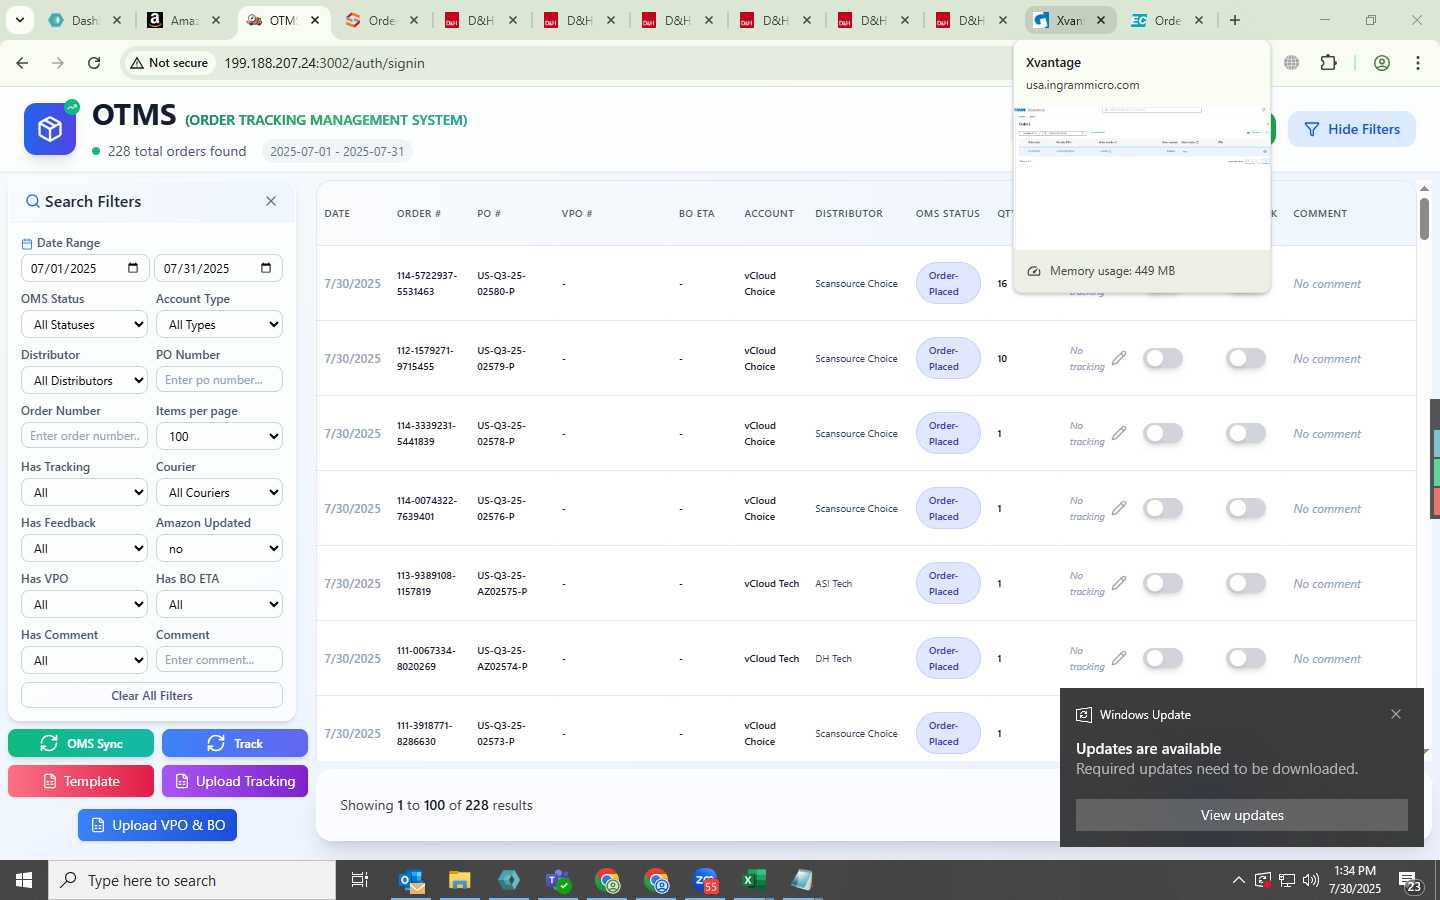Flip the switch before No comment in ASI Tech row
The image size is (1440, 900).
[1246, 583]
